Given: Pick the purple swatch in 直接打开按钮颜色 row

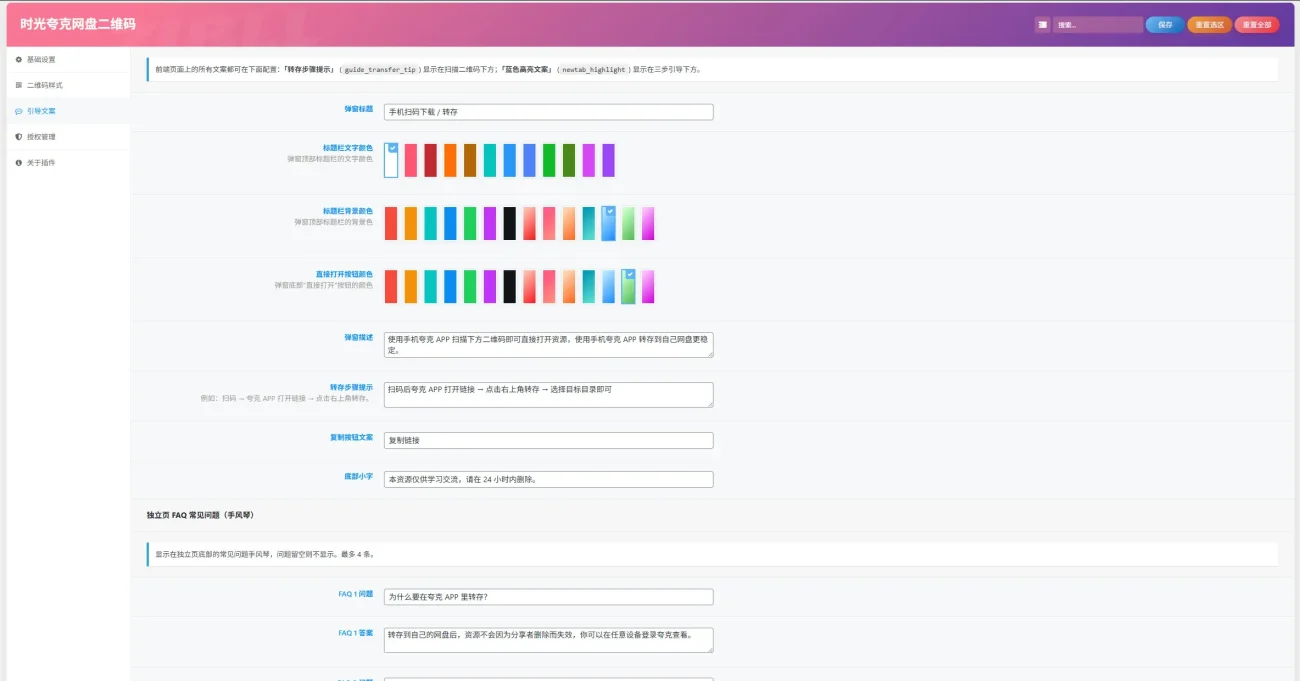Looking at the screenshot, I should click(489, 287).
